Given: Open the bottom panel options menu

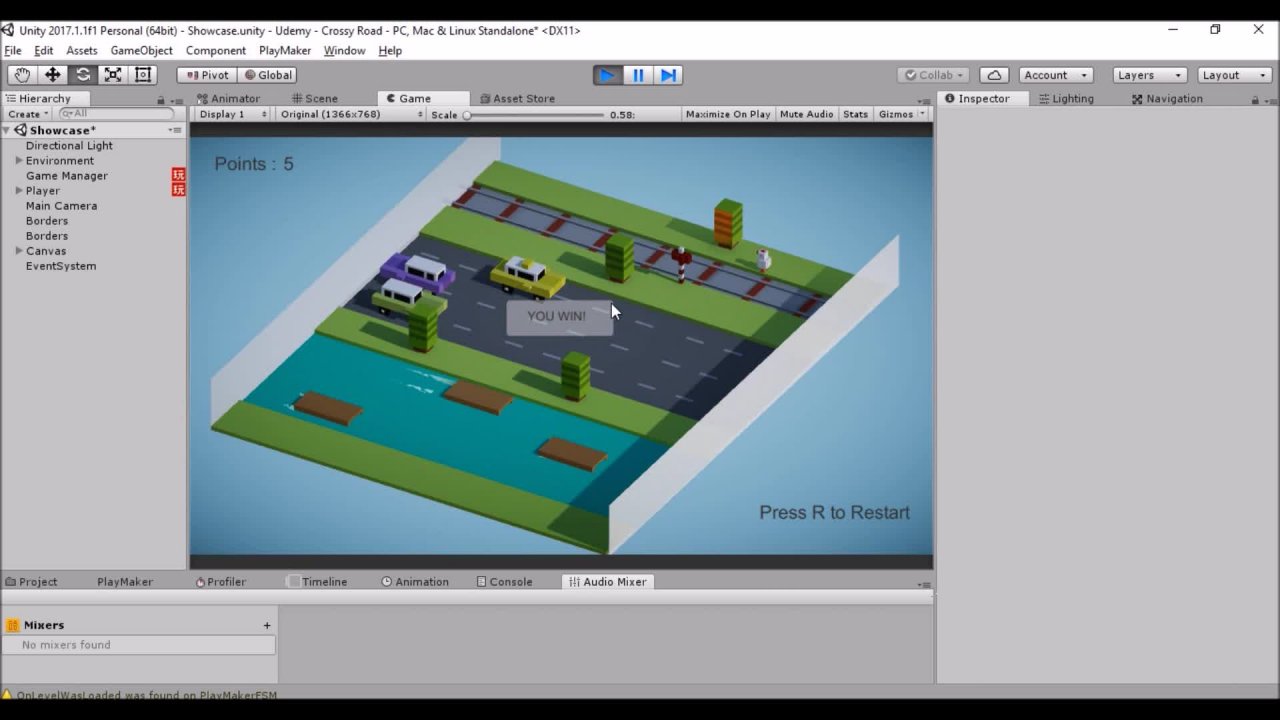Looking at the screenshot, I should coord(925,584).
